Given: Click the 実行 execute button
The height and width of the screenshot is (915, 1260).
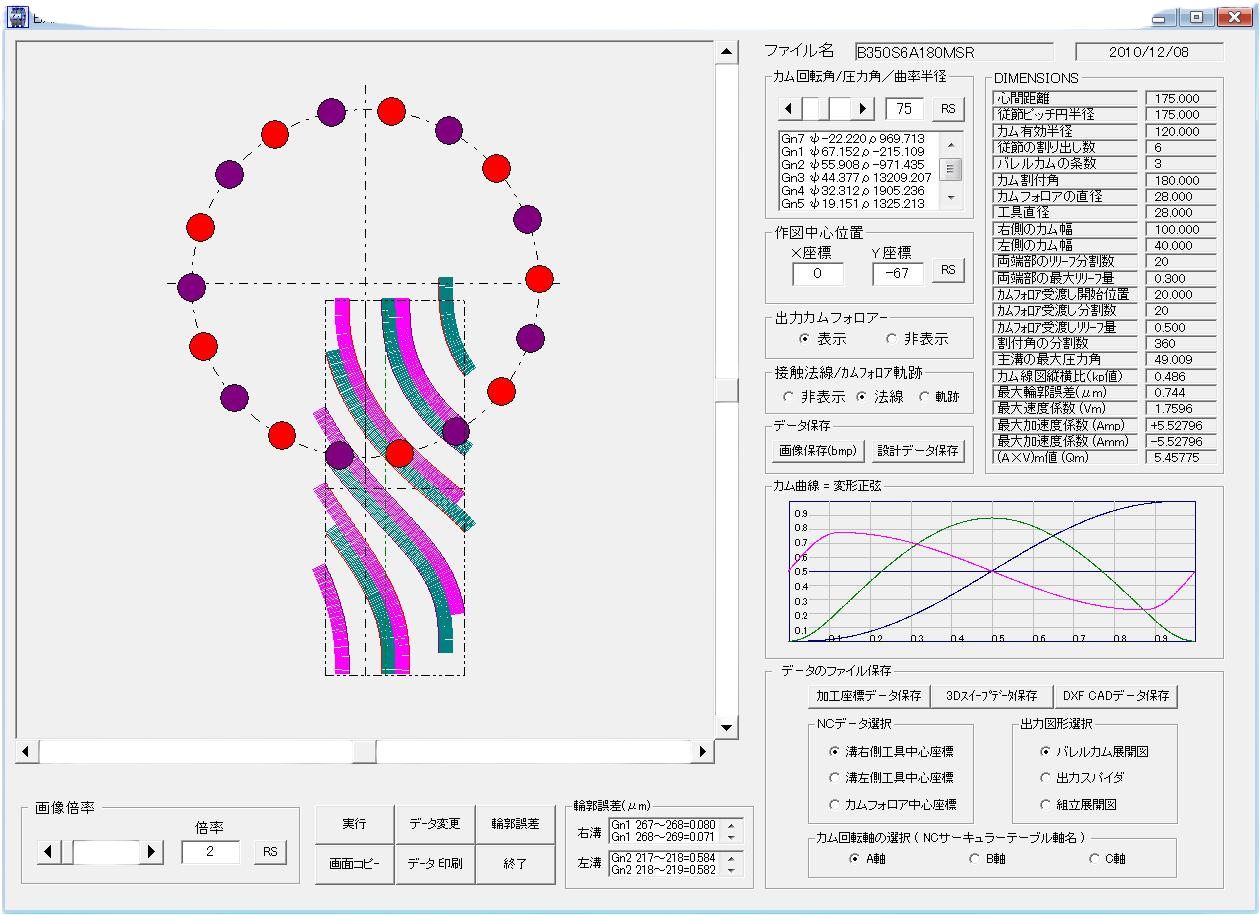Looking at the screenshot, I should coord(354,824).
